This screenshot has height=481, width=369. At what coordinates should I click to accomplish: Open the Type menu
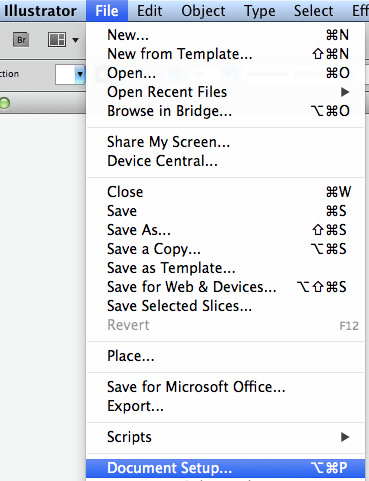[x=260, y=11]
